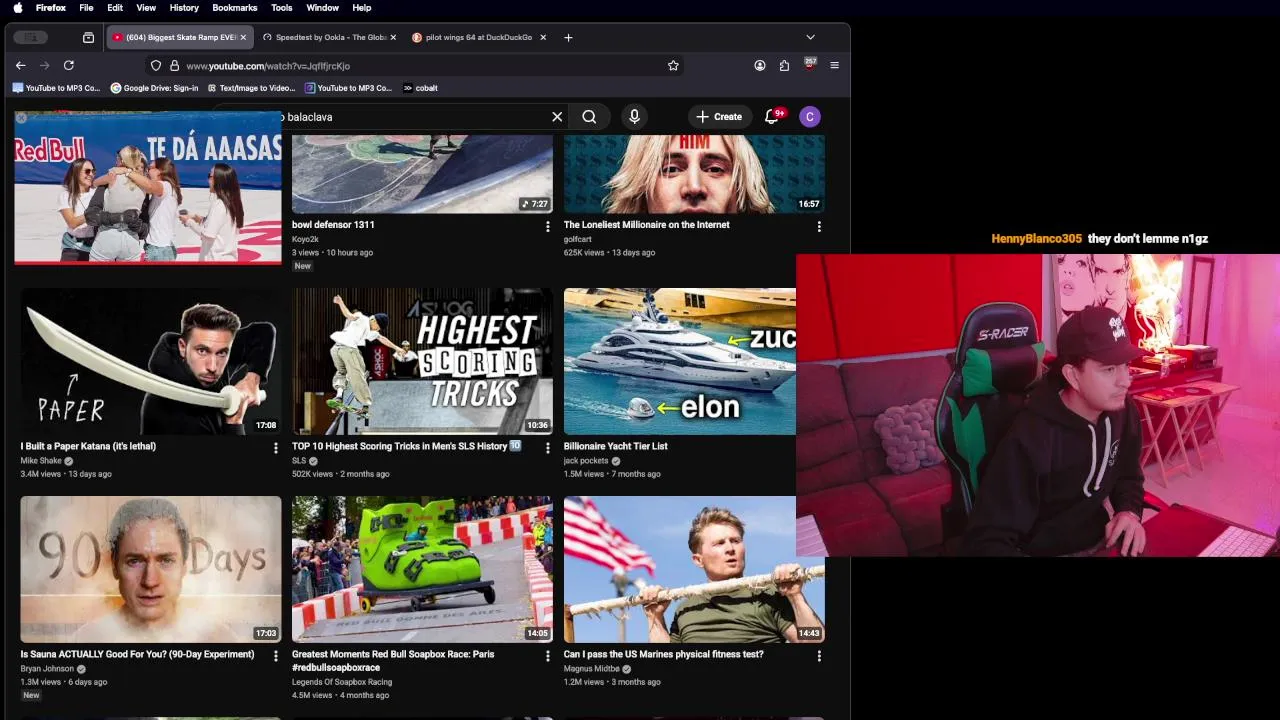Open more options for US Marines video
The width and height of the screenshot is (1280, 720).
click(819, 656)
